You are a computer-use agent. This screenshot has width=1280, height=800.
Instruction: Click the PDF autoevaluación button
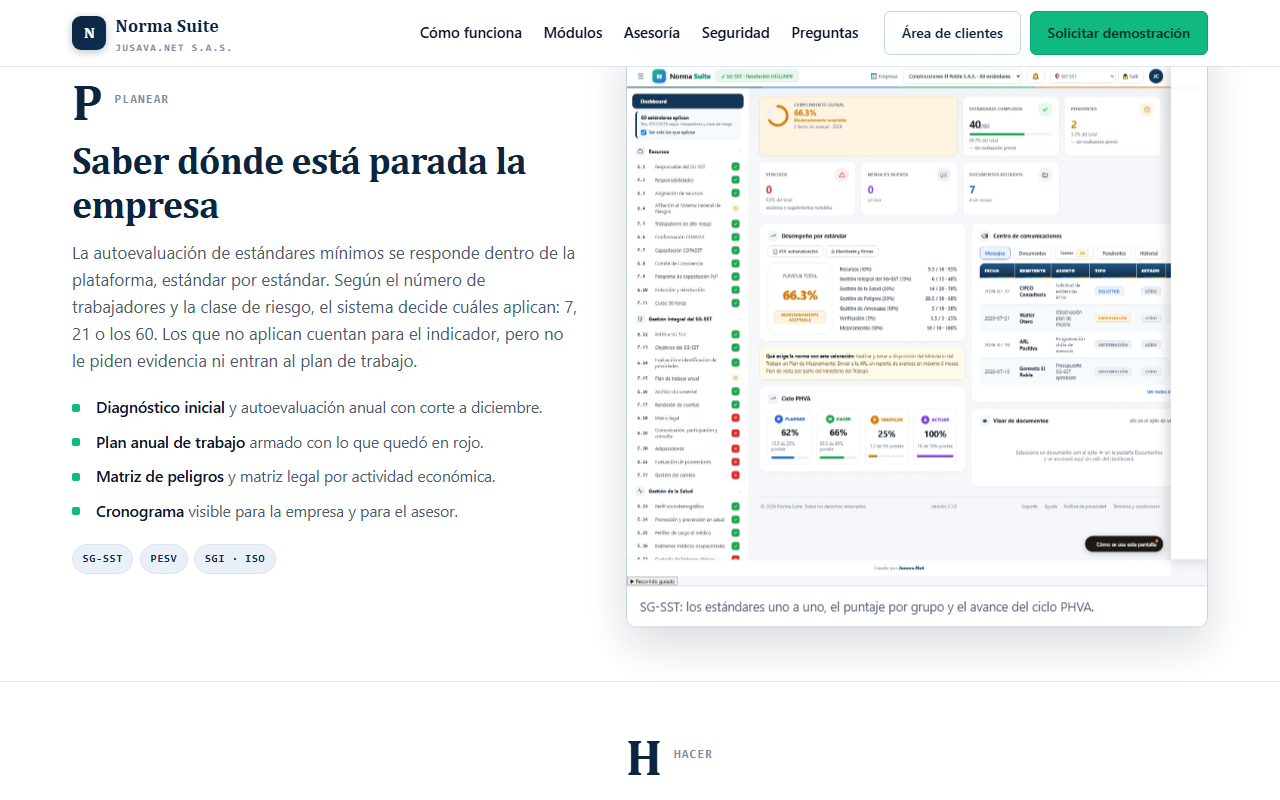pyautogui.click(x=796, y=251)
